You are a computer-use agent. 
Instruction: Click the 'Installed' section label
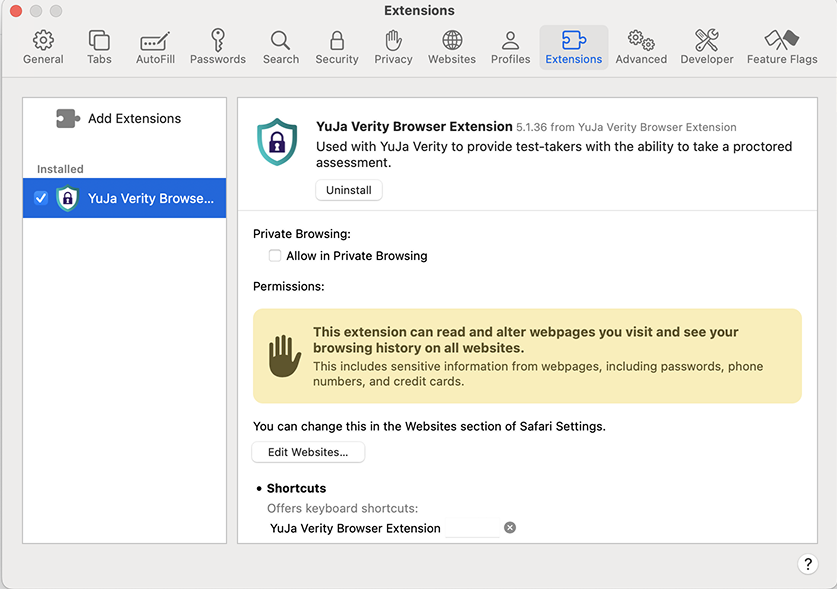[x=60, y=169]
